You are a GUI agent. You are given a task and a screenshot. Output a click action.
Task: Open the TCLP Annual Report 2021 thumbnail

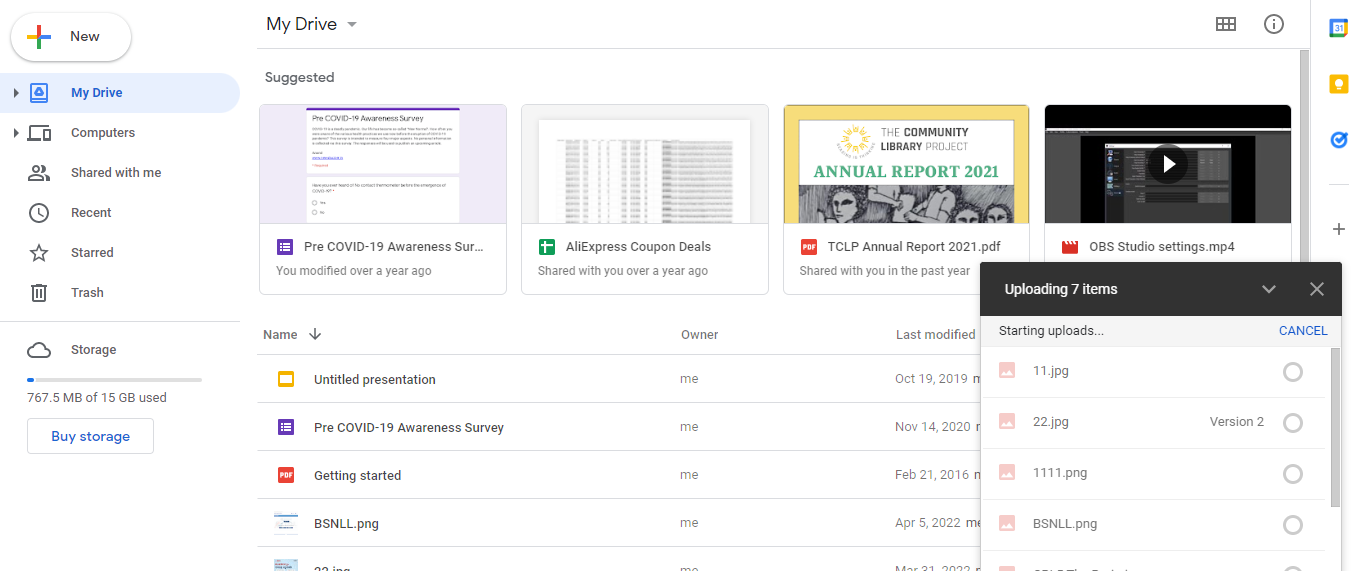pos(906,164)
